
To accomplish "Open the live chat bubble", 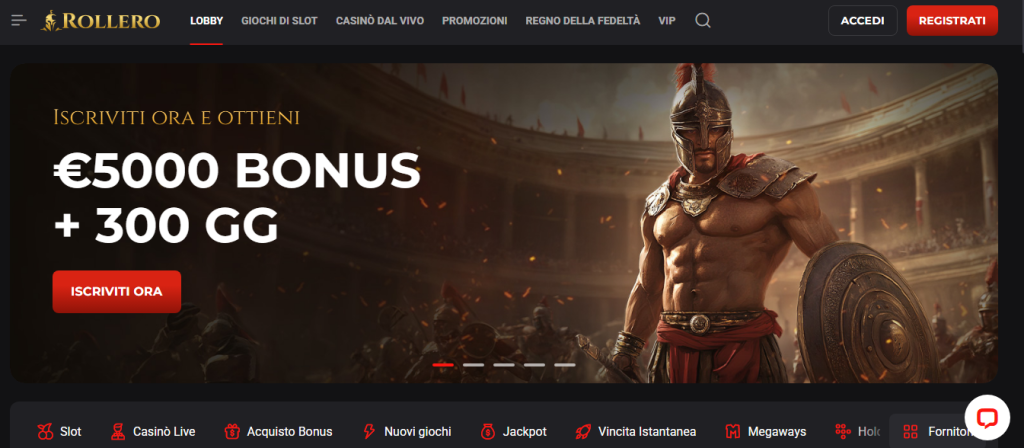I will click(987, 417).
